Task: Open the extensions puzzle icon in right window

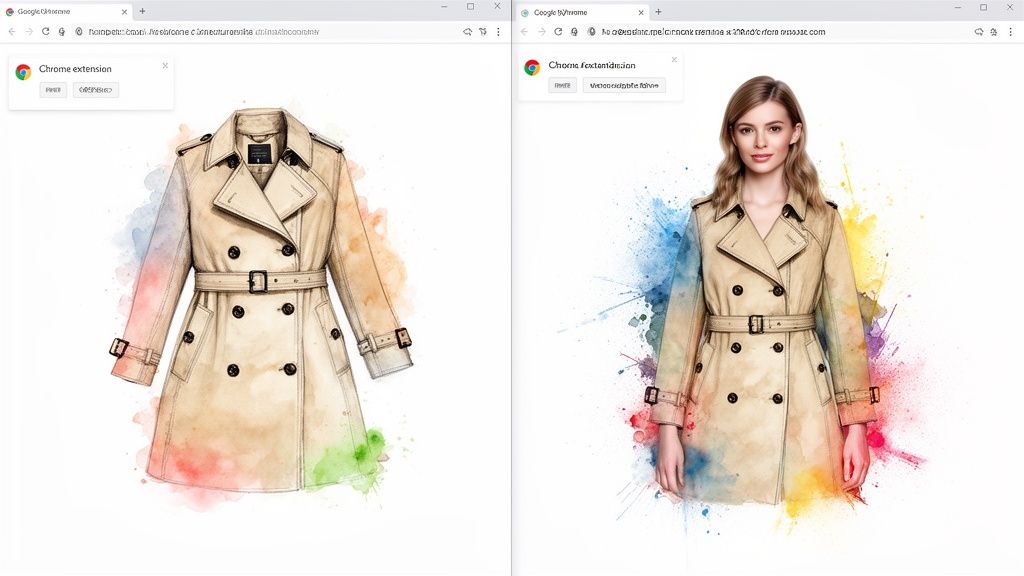Action: [994, 31]
